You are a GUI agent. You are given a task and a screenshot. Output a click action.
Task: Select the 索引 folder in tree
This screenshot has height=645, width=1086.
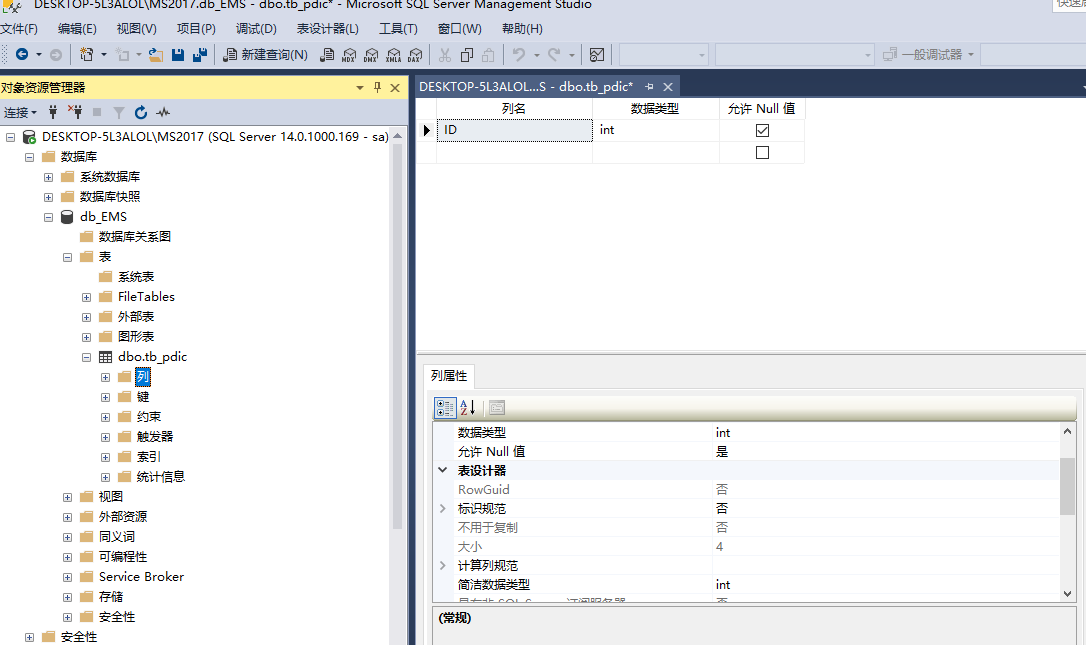149,457
